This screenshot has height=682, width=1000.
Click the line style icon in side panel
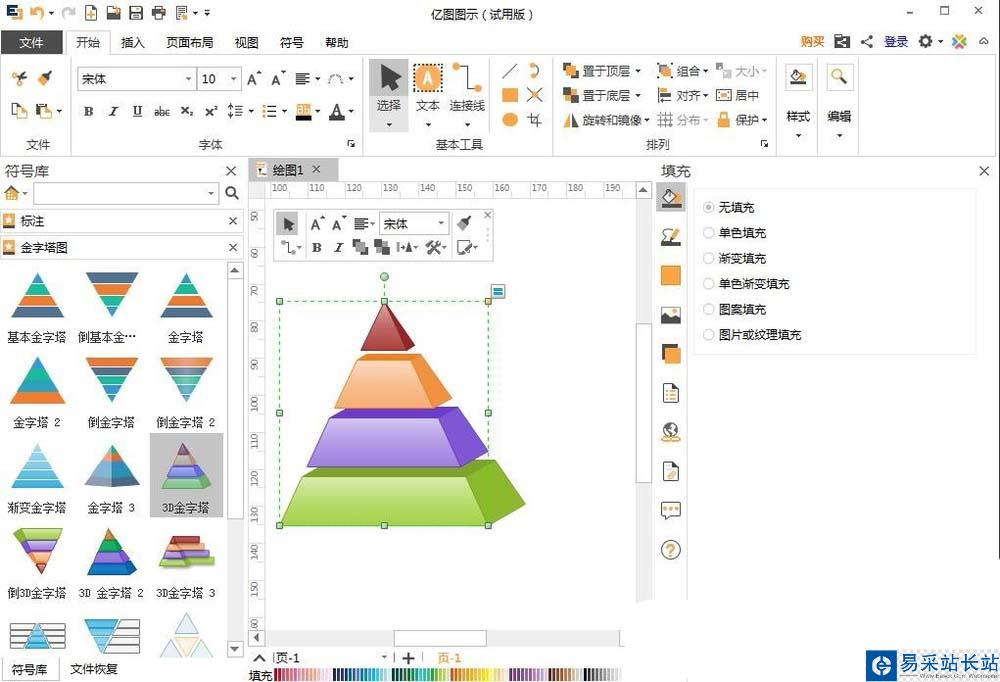671,237
